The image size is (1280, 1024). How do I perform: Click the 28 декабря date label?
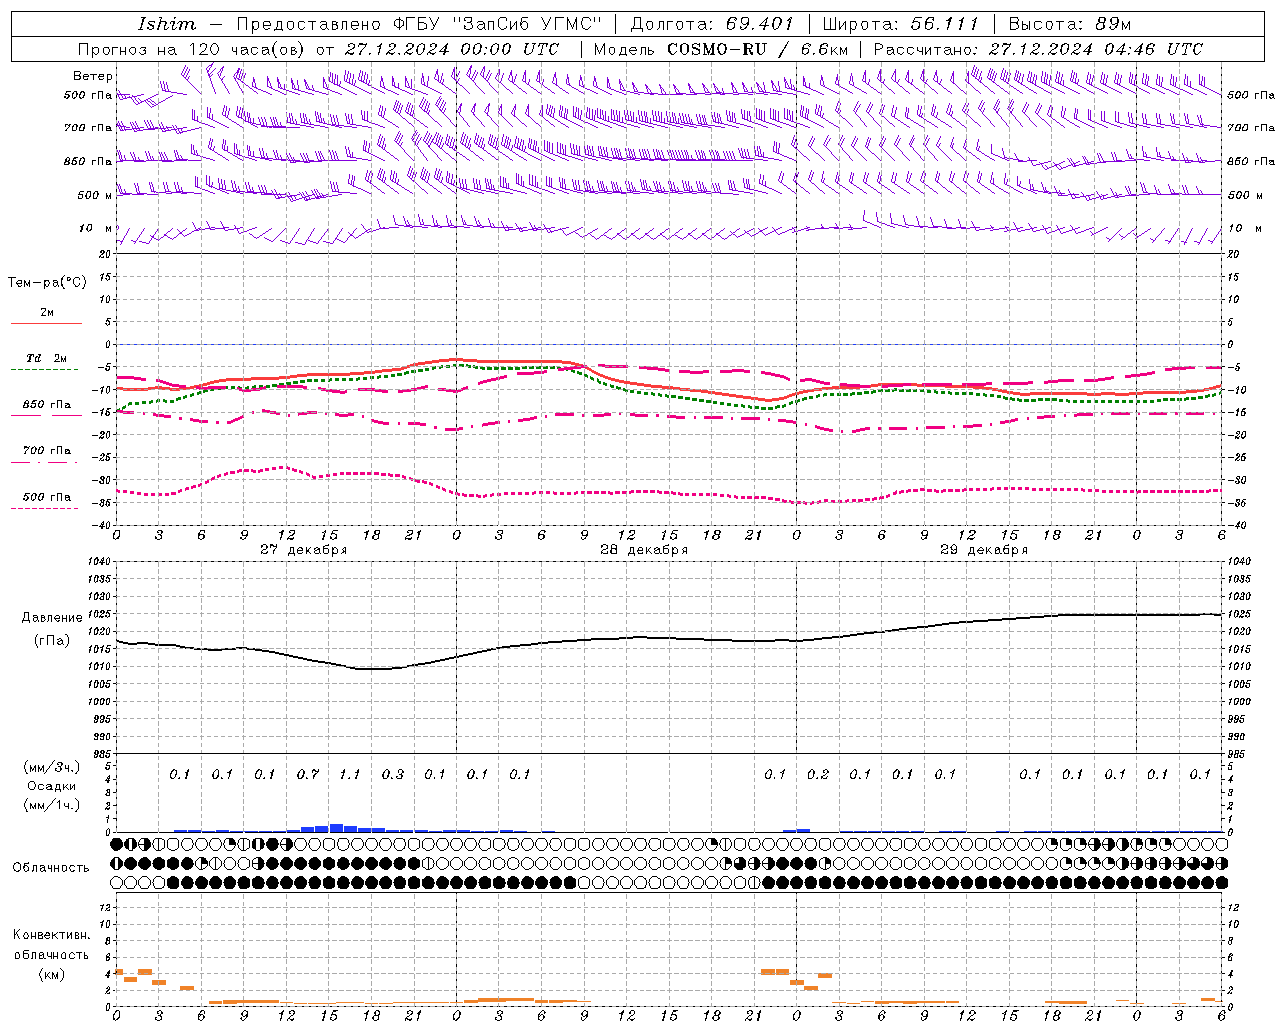(643, 550)
